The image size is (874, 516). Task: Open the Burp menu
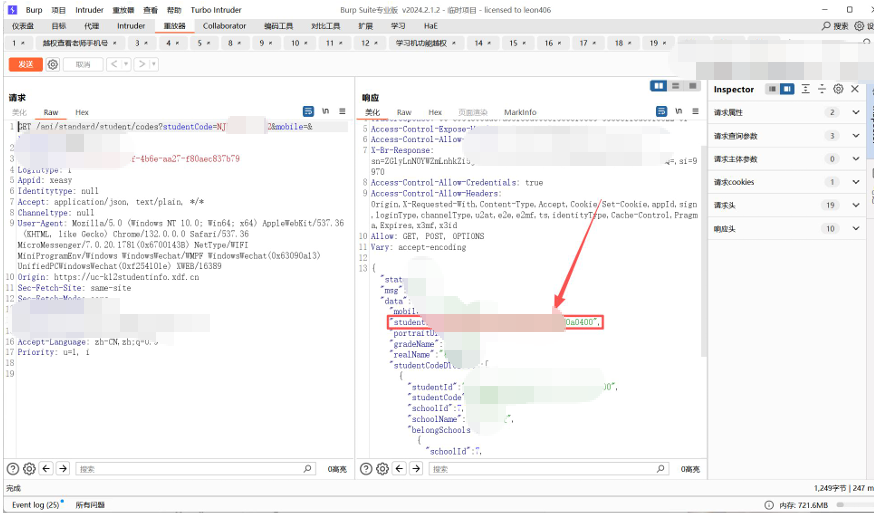[34, 10]
